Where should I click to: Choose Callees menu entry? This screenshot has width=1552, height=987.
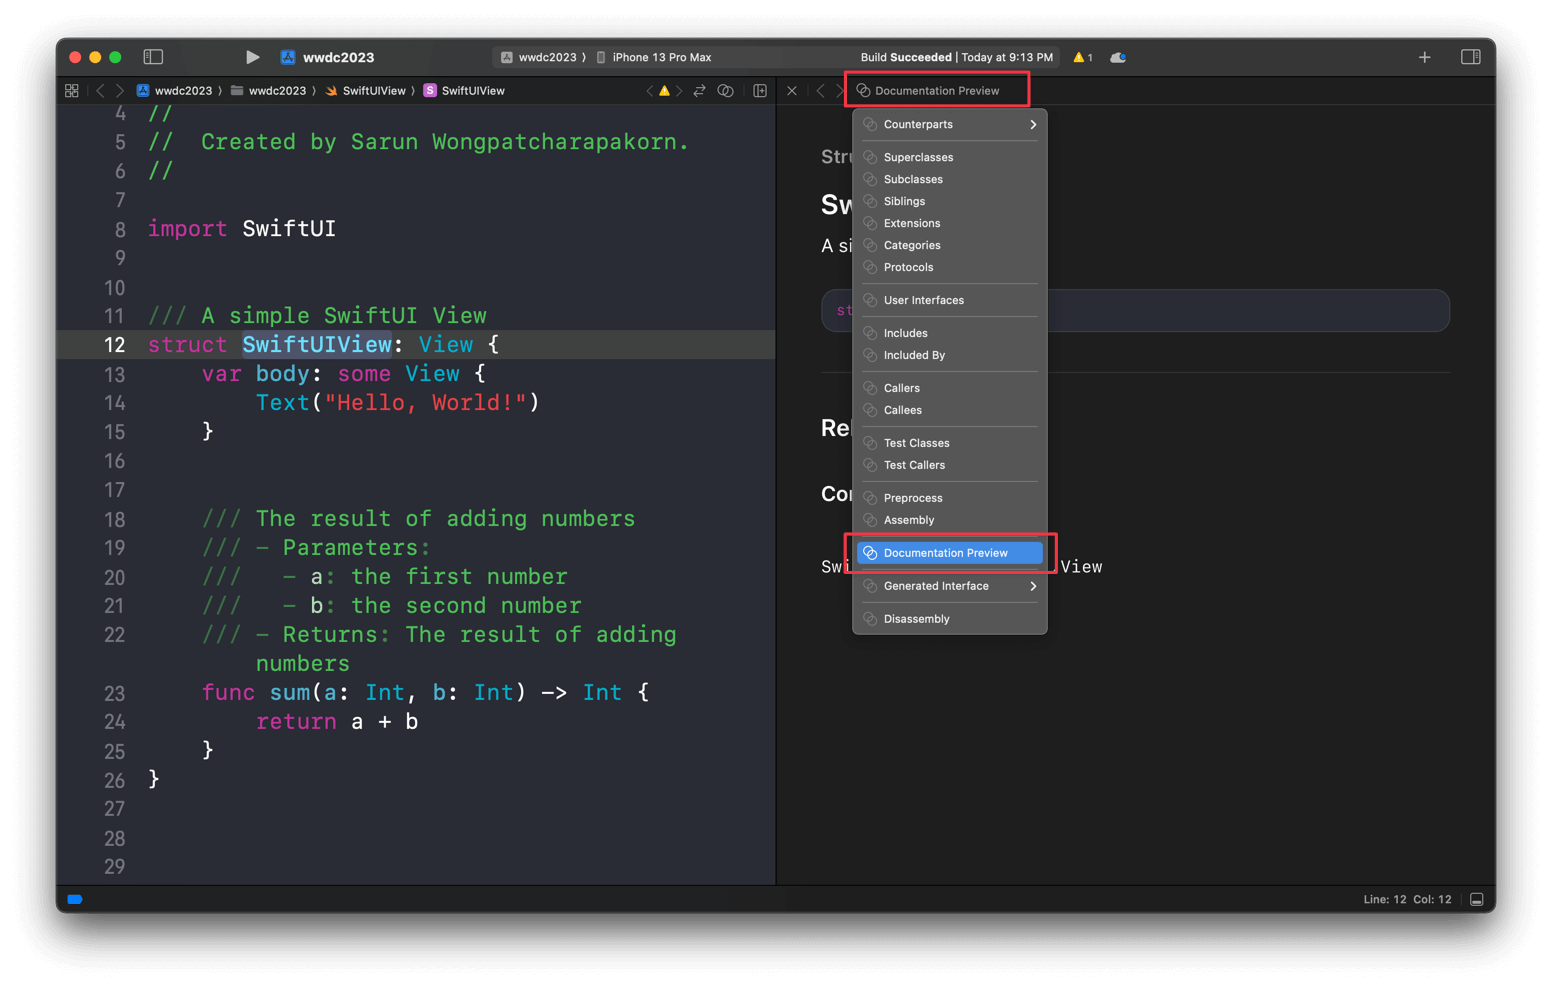(x=950, y=410)
